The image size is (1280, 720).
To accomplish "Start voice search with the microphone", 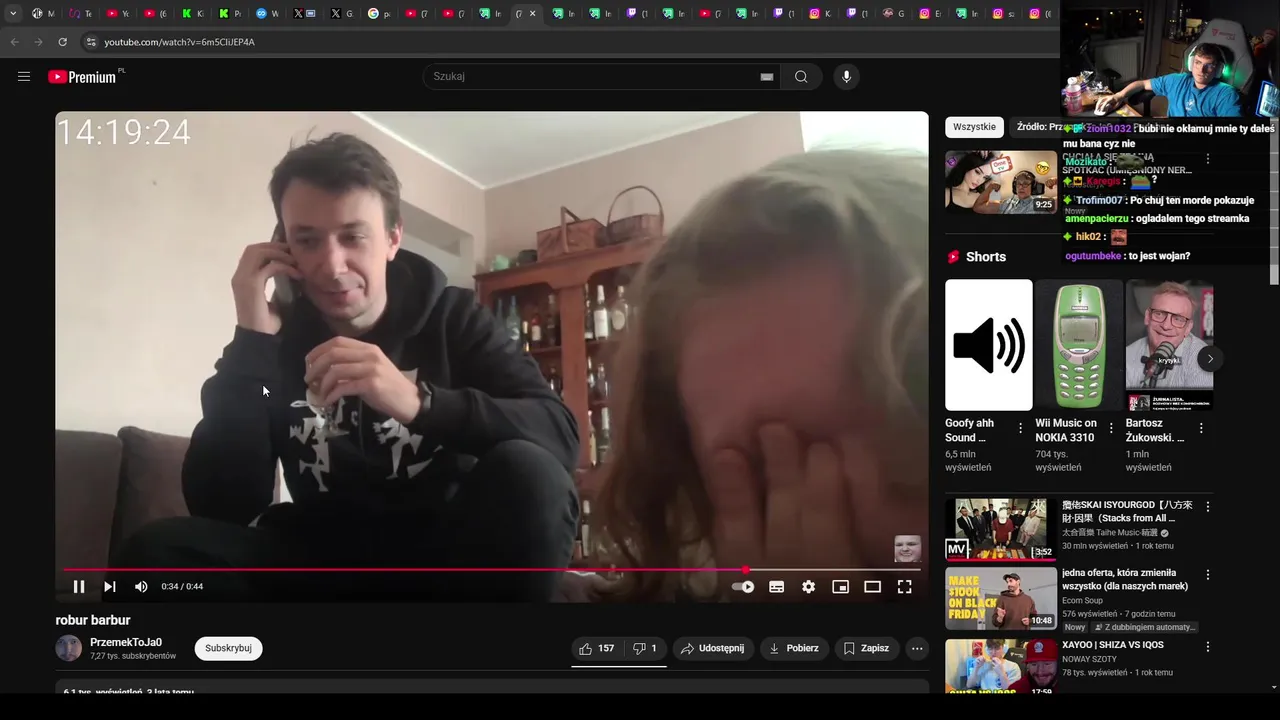I will click(x=846, y=77).
